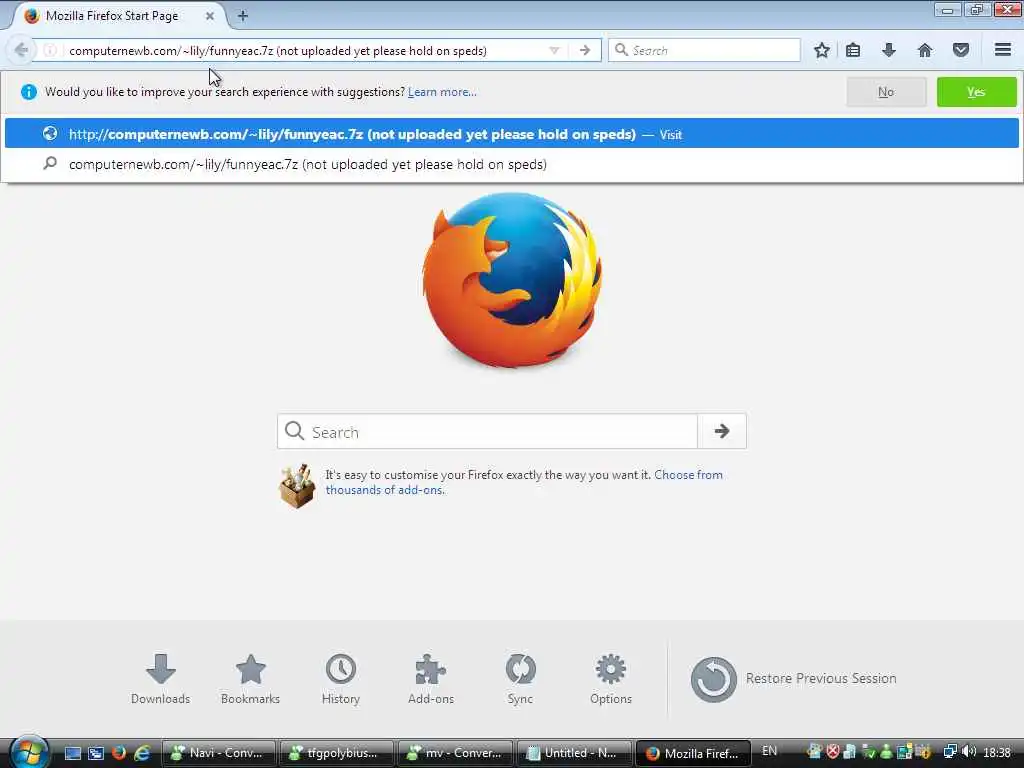The width and height of the screenshot is (1024, 768).
Task: Bookmark this page with the star icon
Action: (x=822, y=50)
